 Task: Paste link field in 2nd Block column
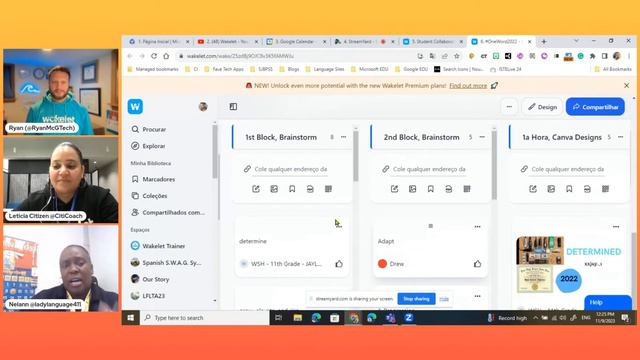pyautogui.click(x=429, y=169)
